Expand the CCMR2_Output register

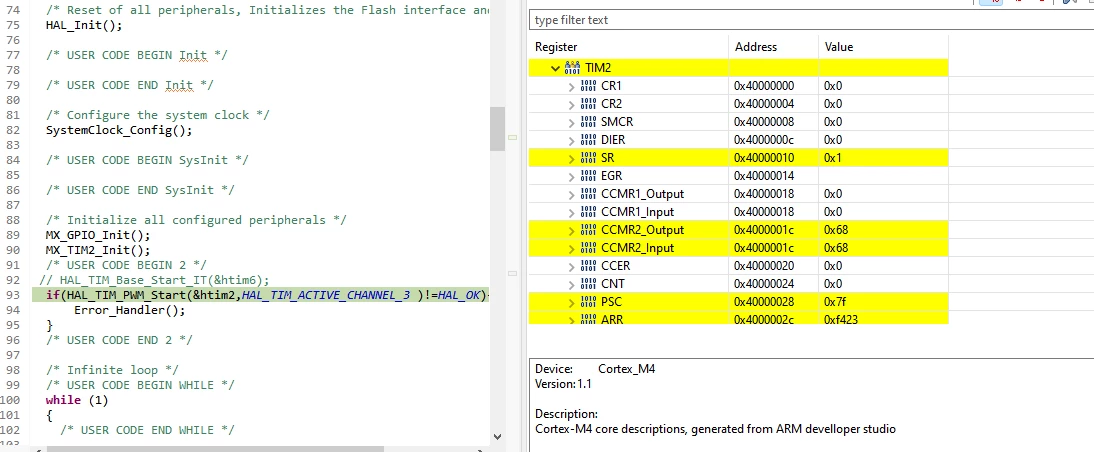[572, 231]
